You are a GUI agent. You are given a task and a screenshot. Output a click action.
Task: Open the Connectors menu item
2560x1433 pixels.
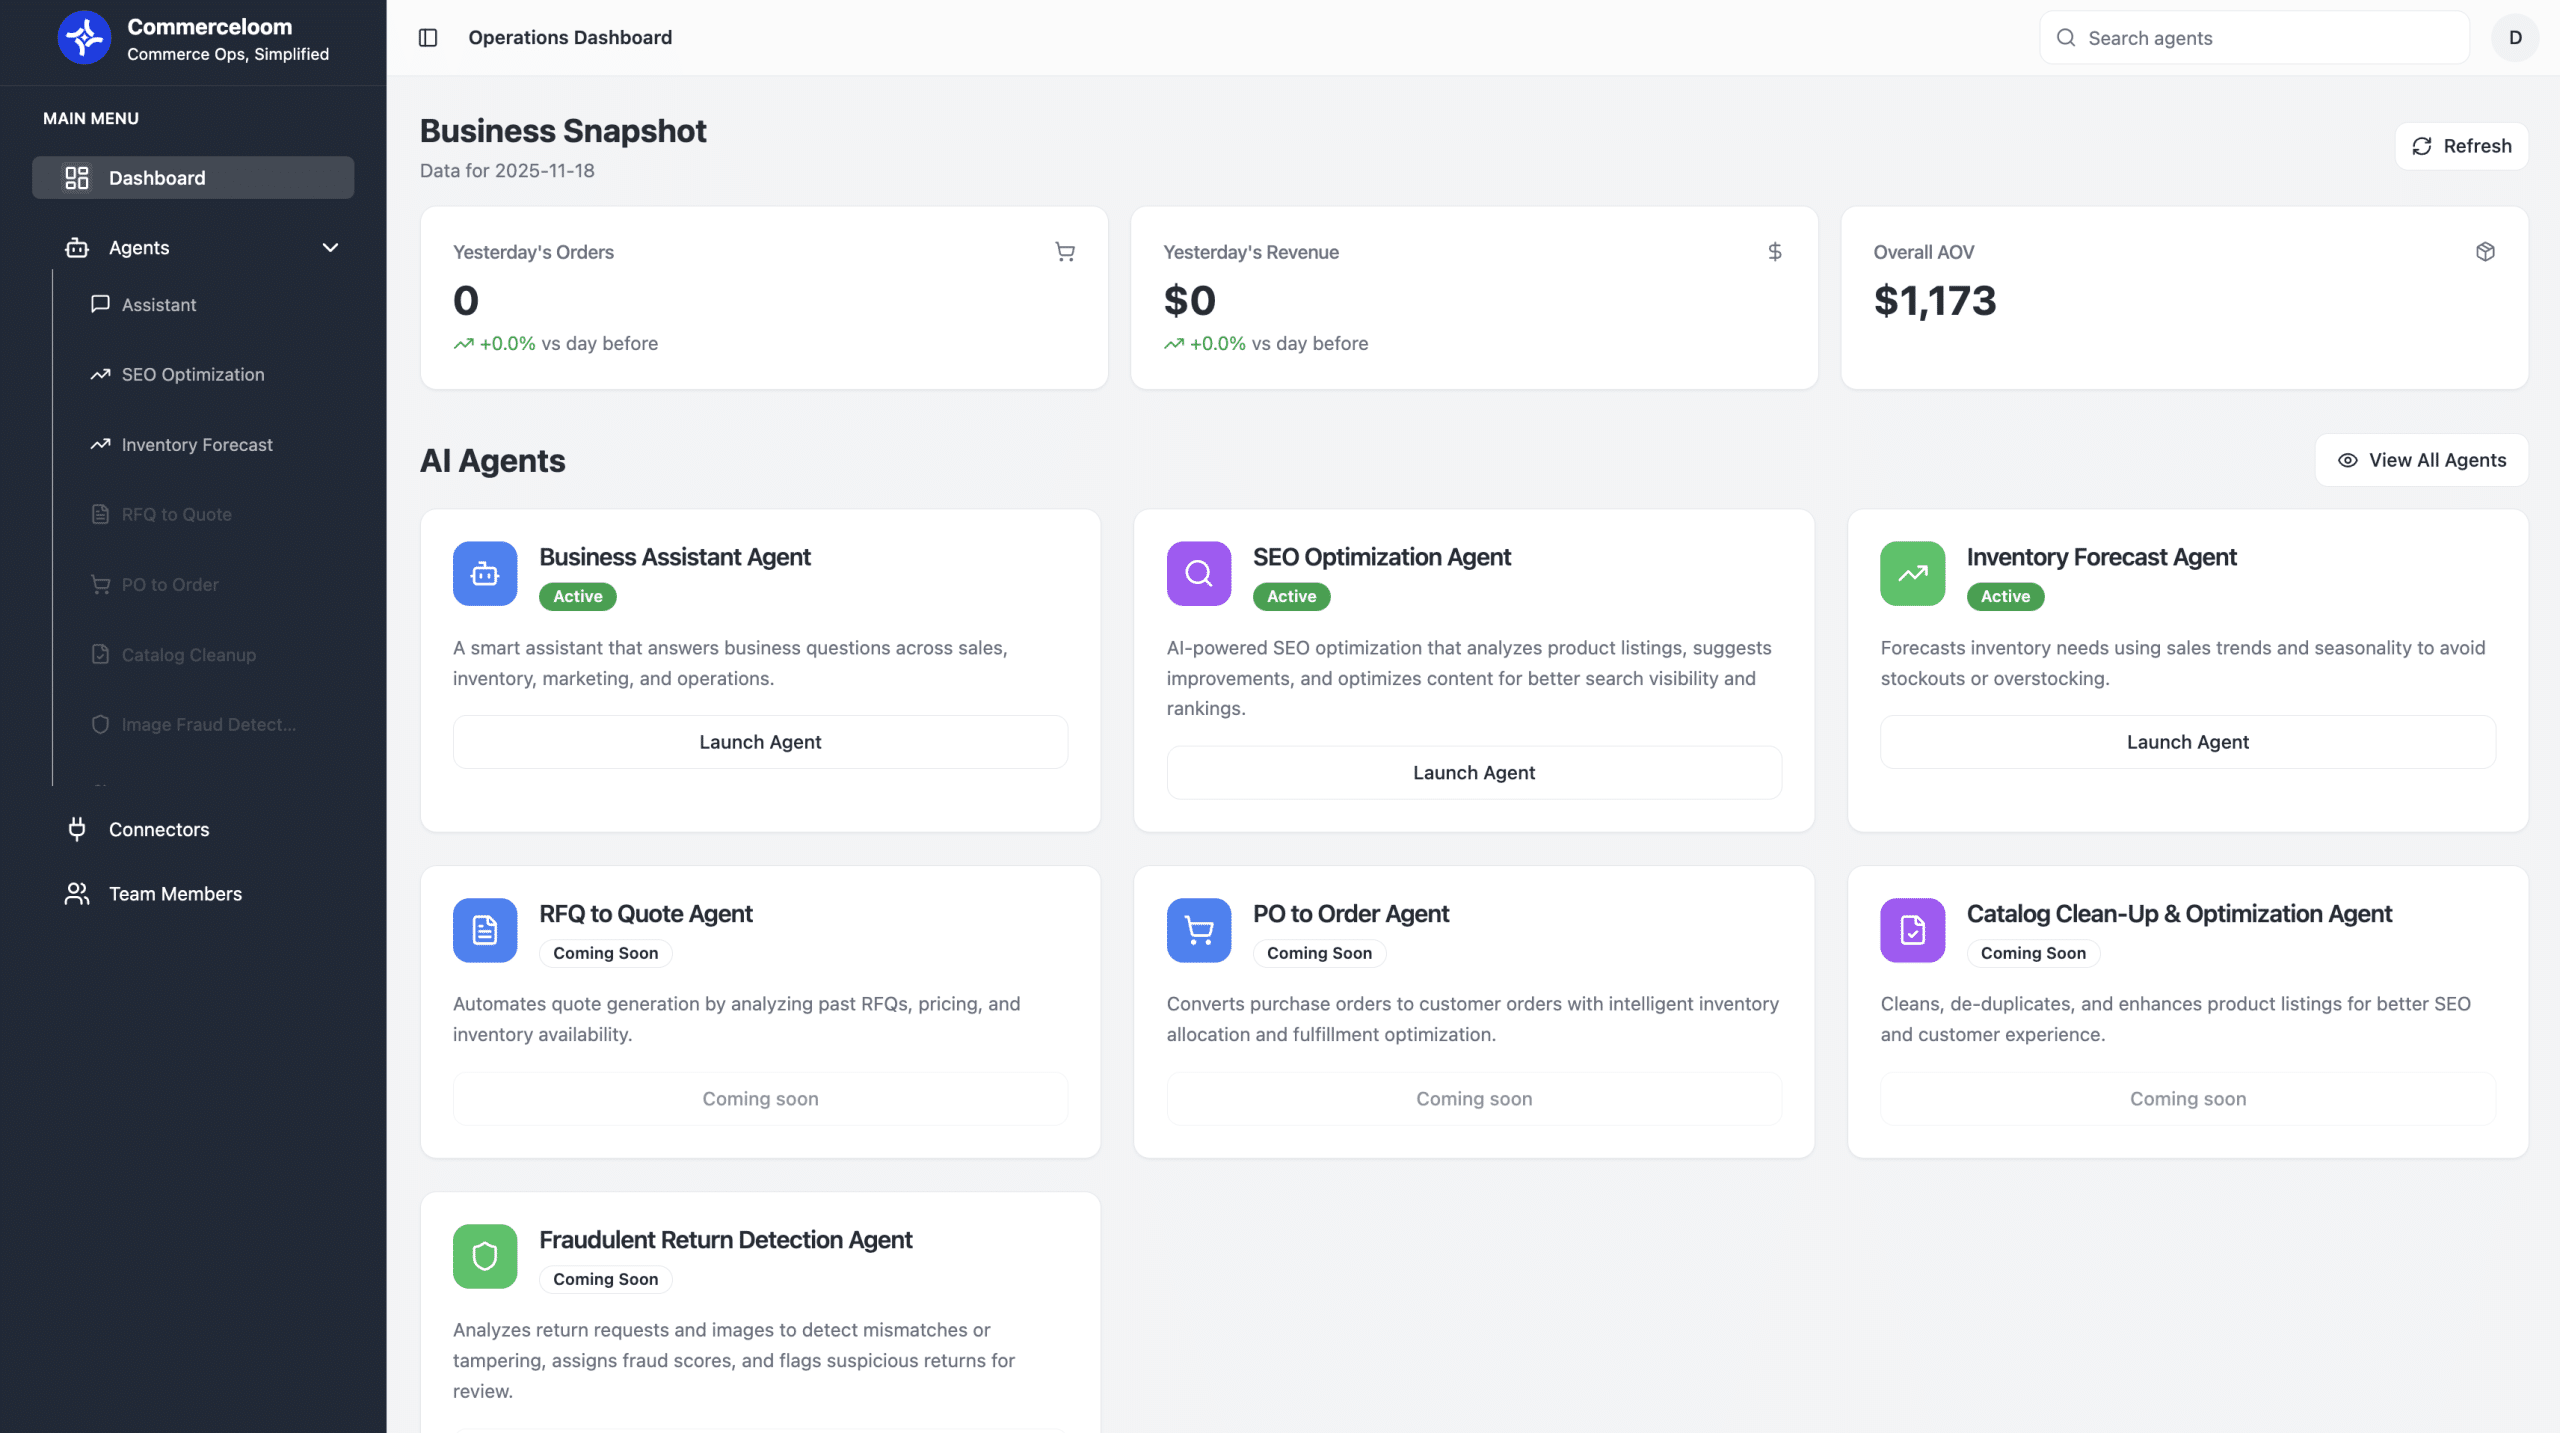pos(159,829)
